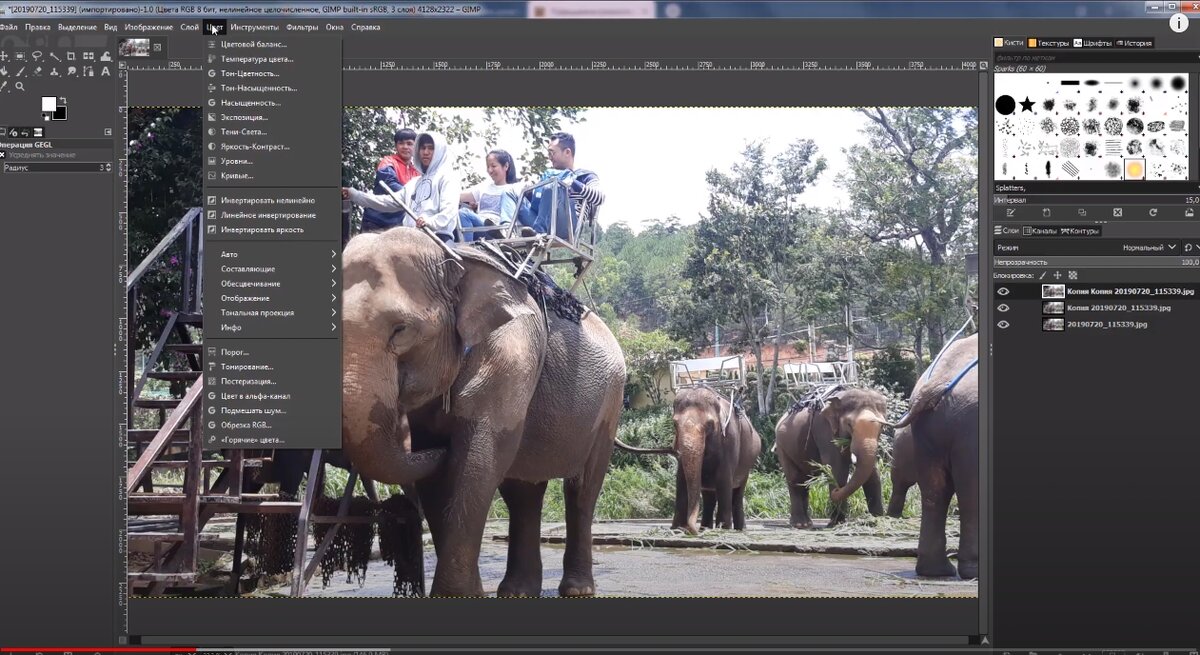Select the Eraser tool
The image size is (1200, 655).
pos(37,72)
